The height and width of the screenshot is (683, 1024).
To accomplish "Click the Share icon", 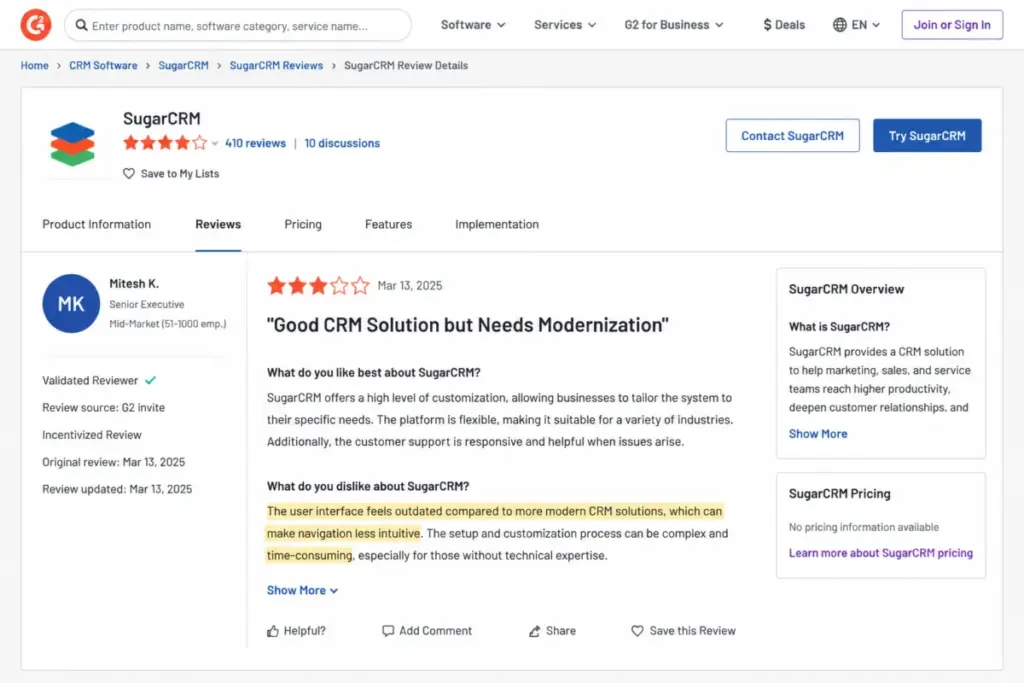I will (x=534, y=631).
